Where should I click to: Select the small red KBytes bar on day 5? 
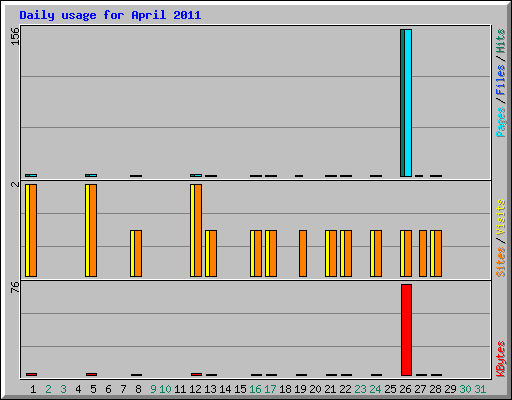(91, 374)
